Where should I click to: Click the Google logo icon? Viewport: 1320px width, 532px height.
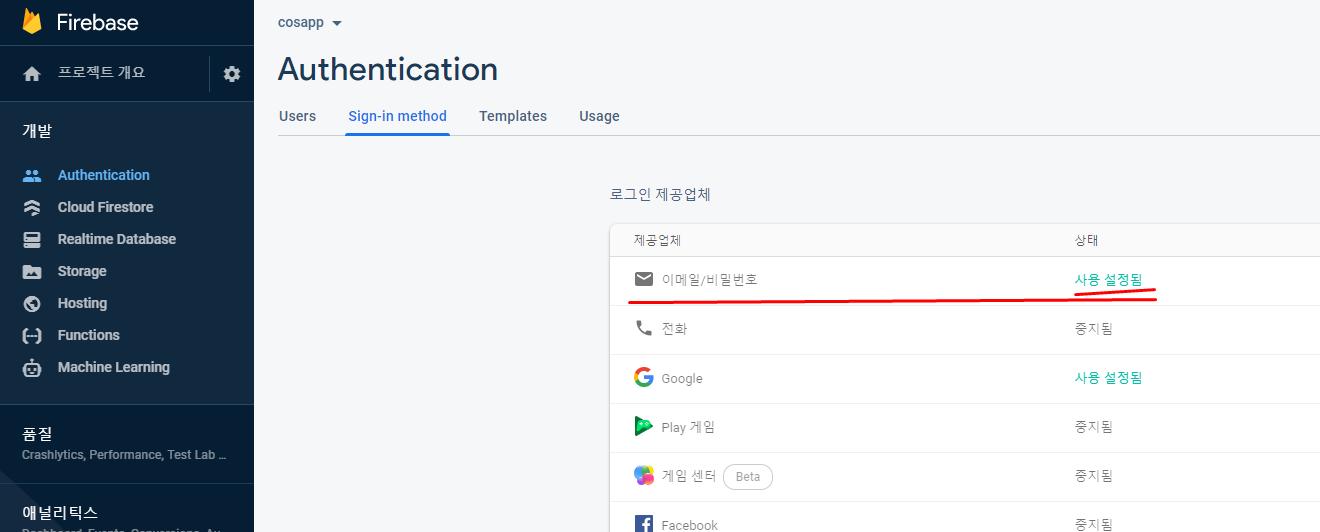[644, 377]
